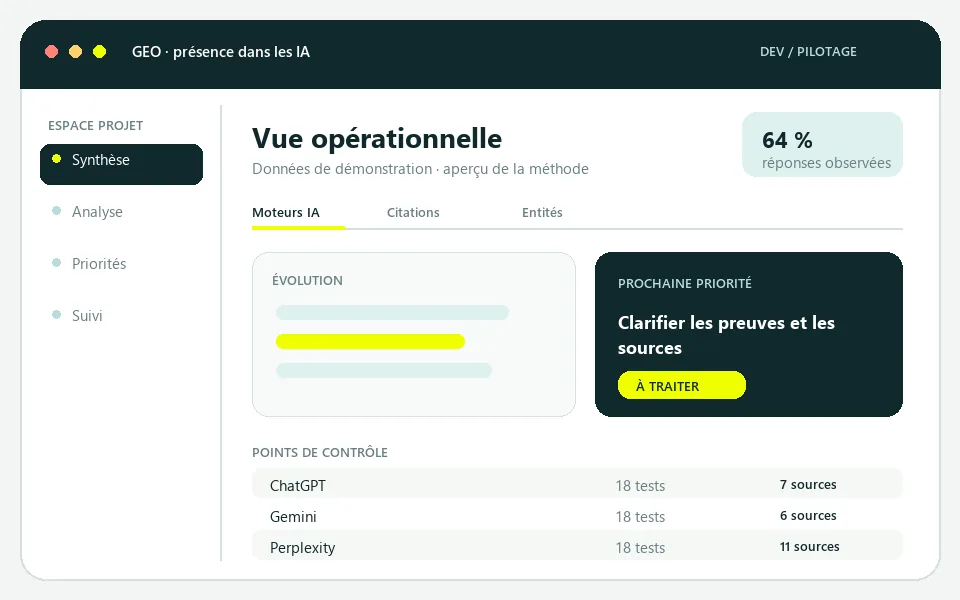
Task: Click the POINTS DE CONTRÔLE heading
Action: point(320,452)
